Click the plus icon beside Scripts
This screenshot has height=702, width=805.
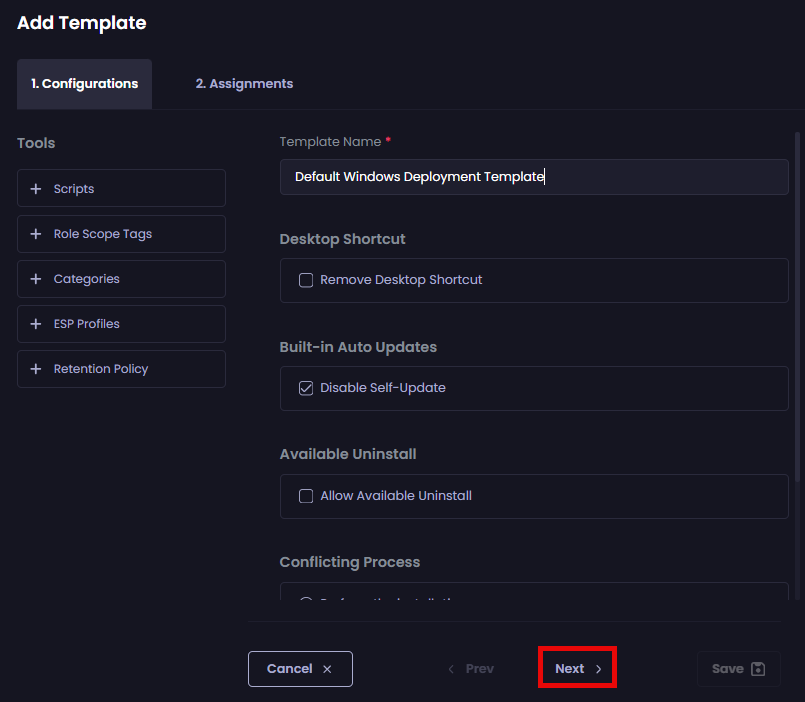[36, 189]
